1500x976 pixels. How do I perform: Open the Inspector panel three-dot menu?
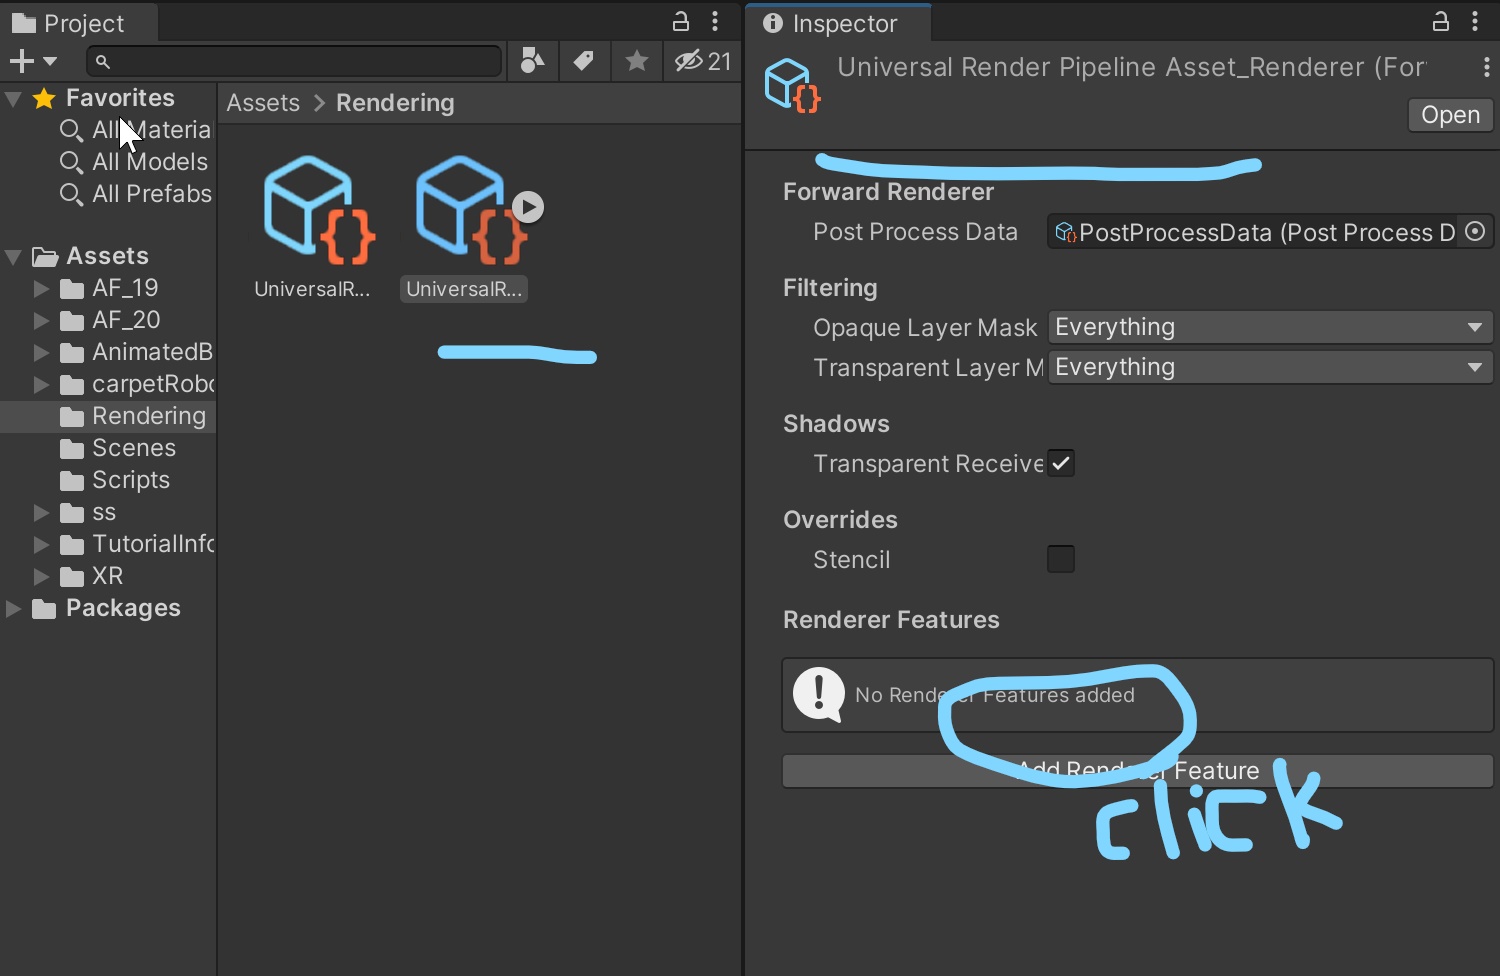pyautogui.click(x=1475, y=21)
